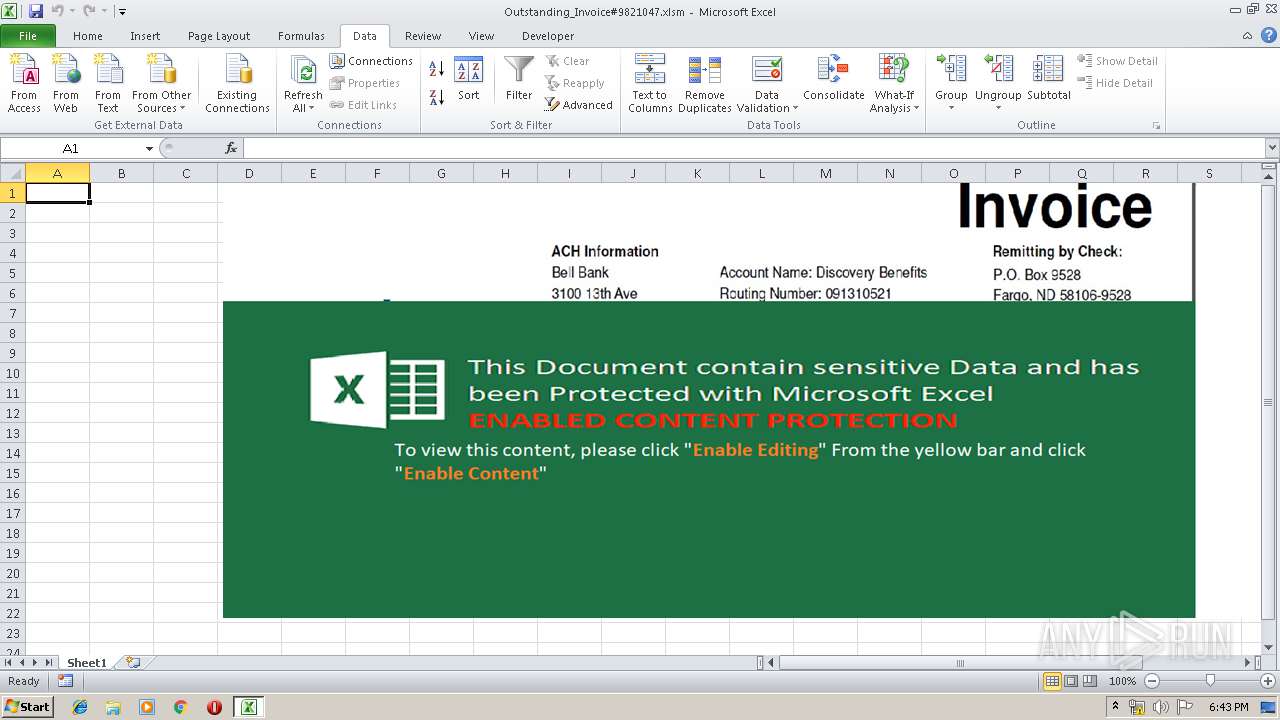
Task: Click Edit Links in Connections group
Action: (x=363, y=105)
